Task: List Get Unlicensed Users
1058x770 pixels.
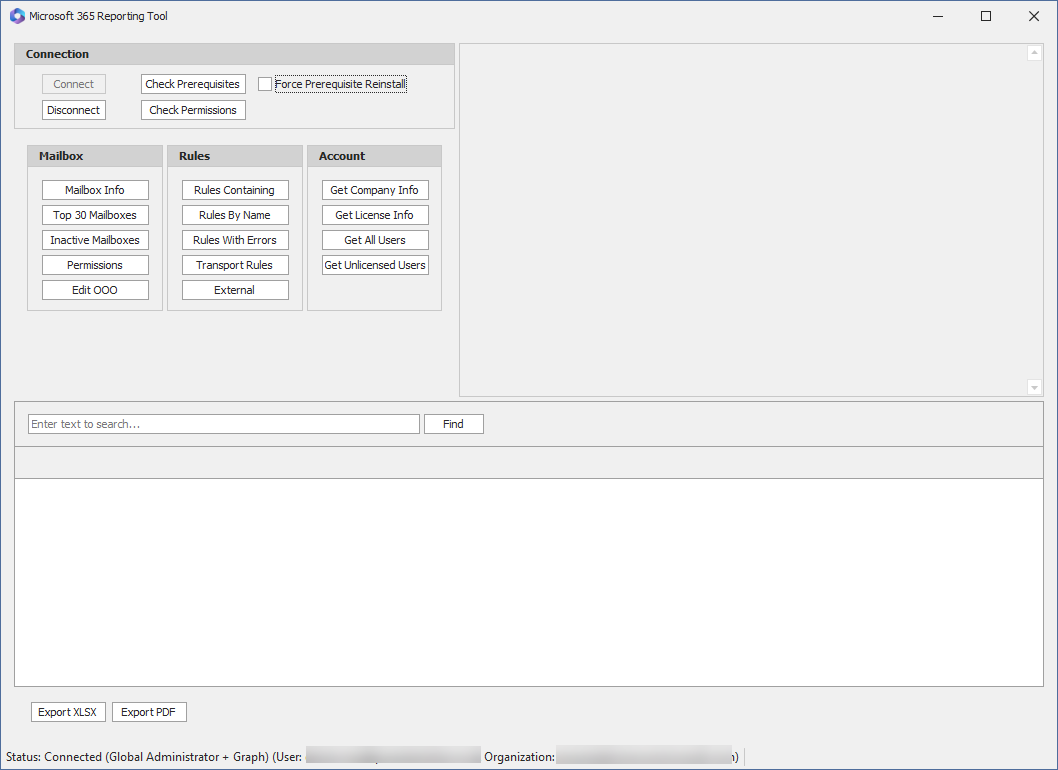Action: (375, 265)
